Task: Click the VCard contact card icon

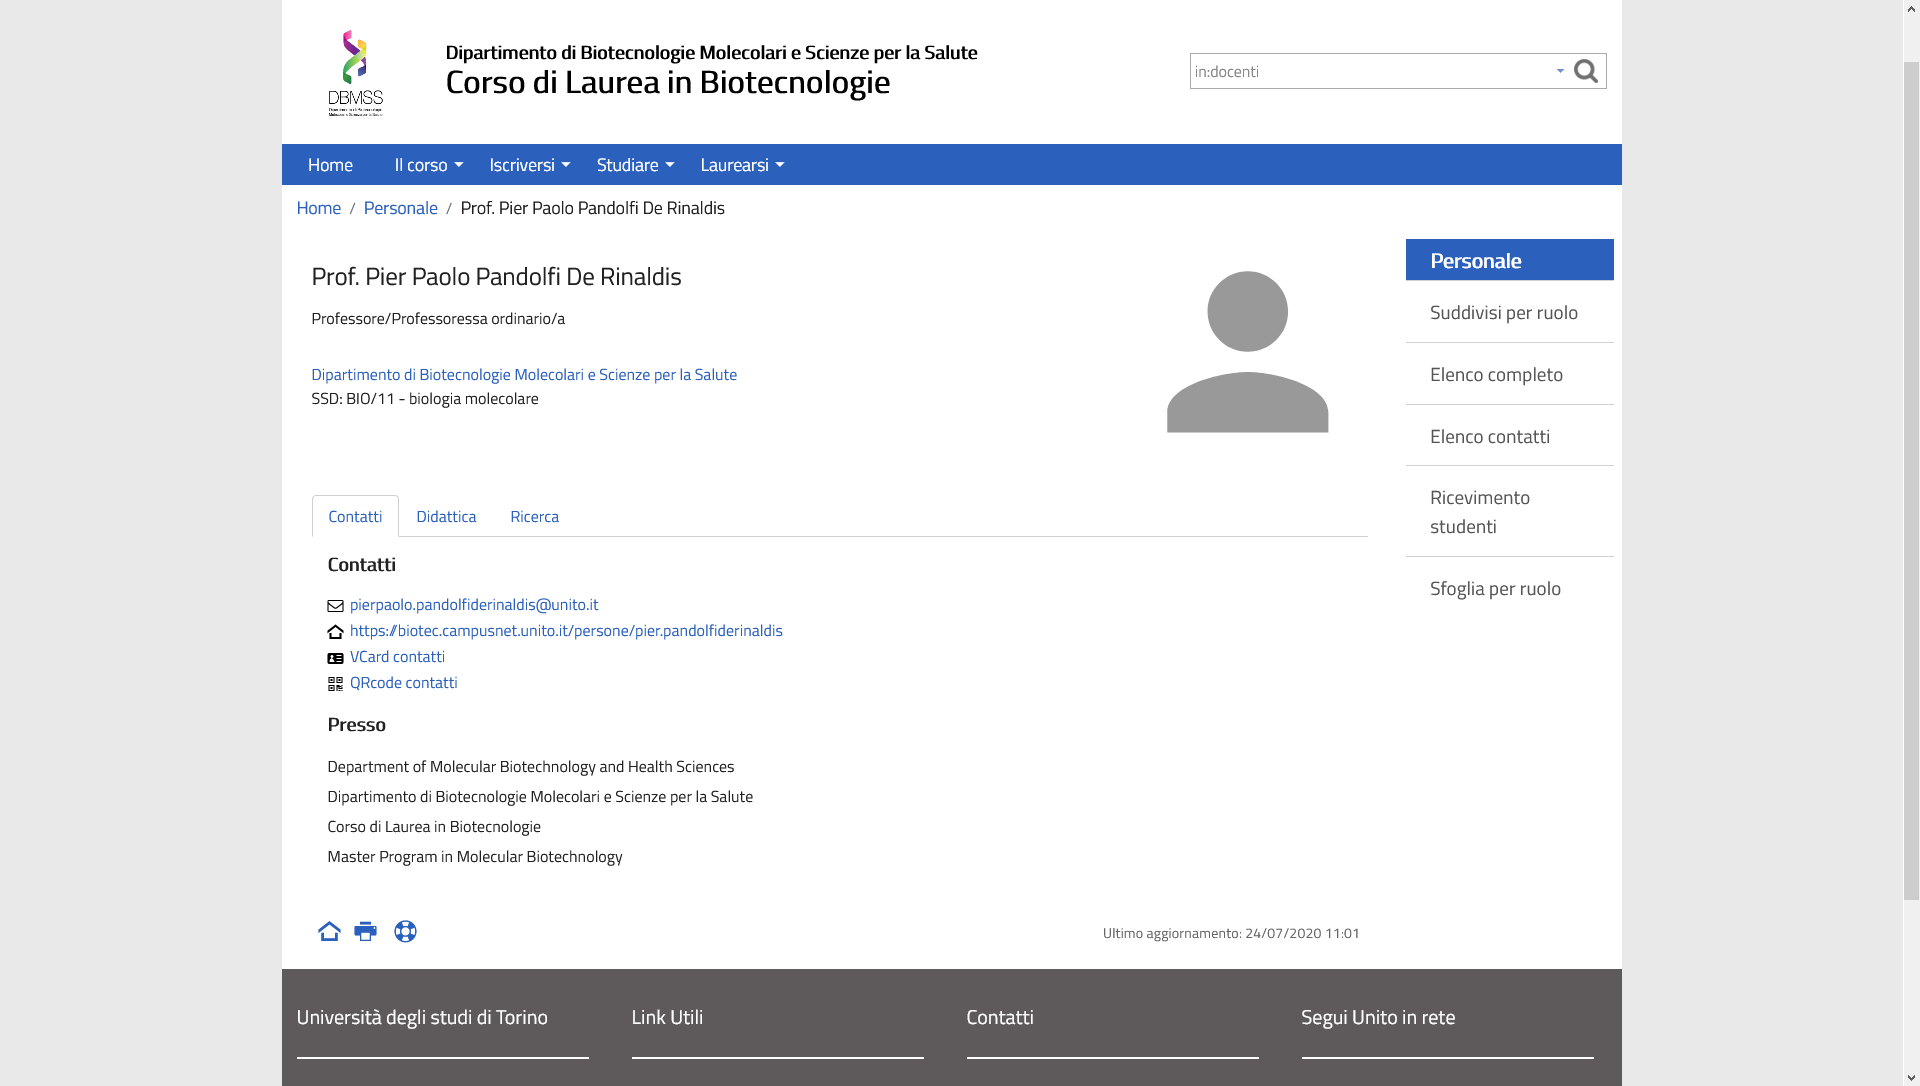Action: (335, 658)
